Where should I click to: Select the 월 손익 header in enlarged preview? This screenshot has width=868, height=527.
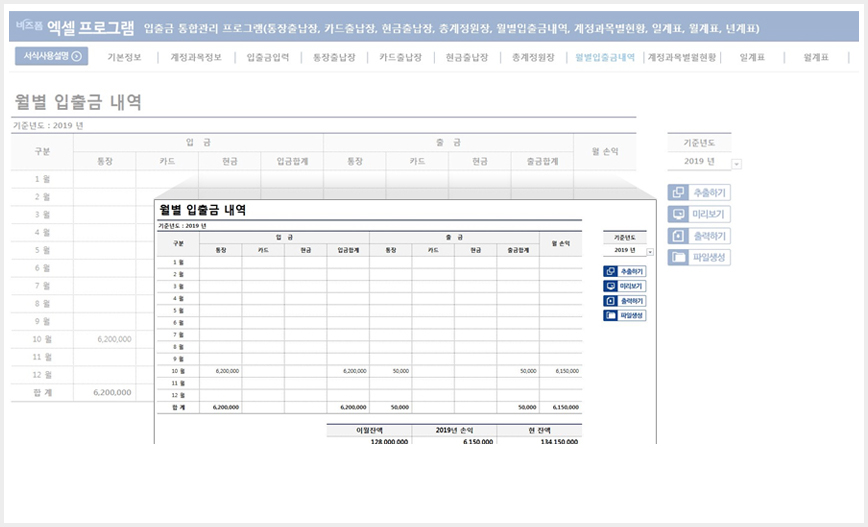point(561,244)
